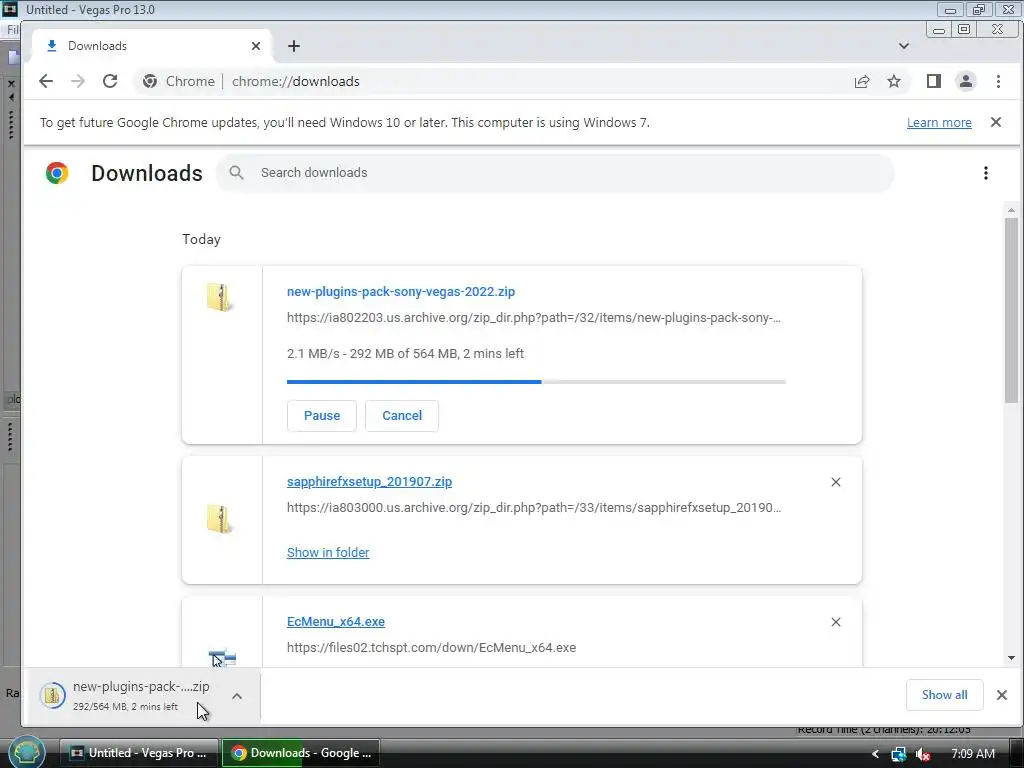Image resolution: width=1024 pixels, height=768 pixels.
Task: Click the sapphirefxsetup zip file icon
Action: 219,519
